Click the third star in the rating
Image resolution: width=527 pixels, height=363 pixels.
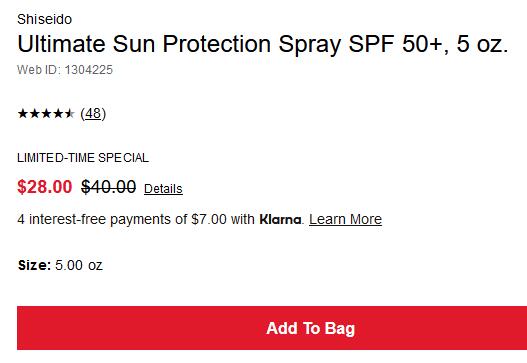click(x=46, y=114)
